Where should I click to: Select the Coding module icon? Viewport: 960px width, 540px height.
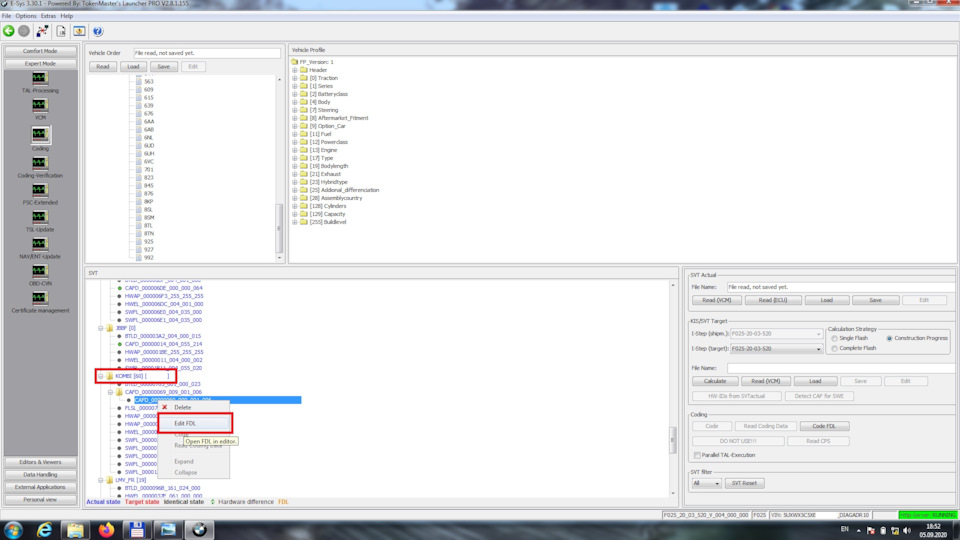[x=40, y=134]
